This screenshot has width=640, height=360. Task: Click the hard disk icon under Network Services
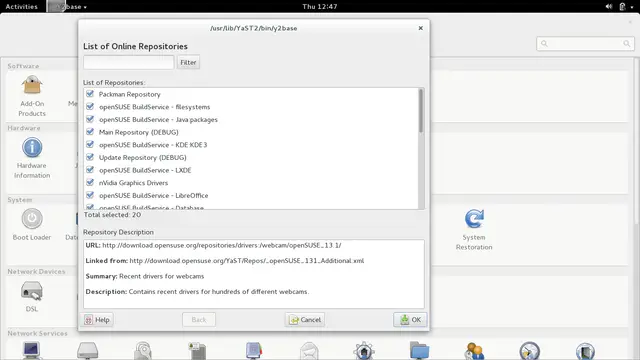tap(88, 351)
